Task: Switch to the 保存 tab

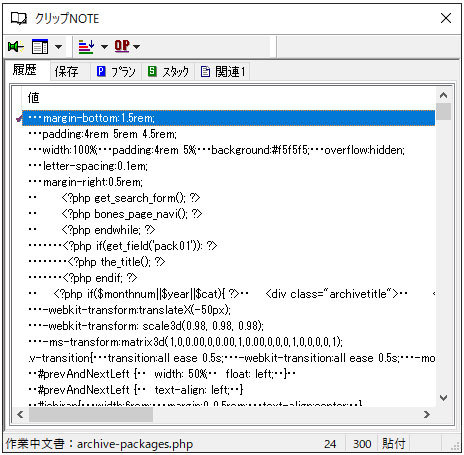Action: coord(66,71)
